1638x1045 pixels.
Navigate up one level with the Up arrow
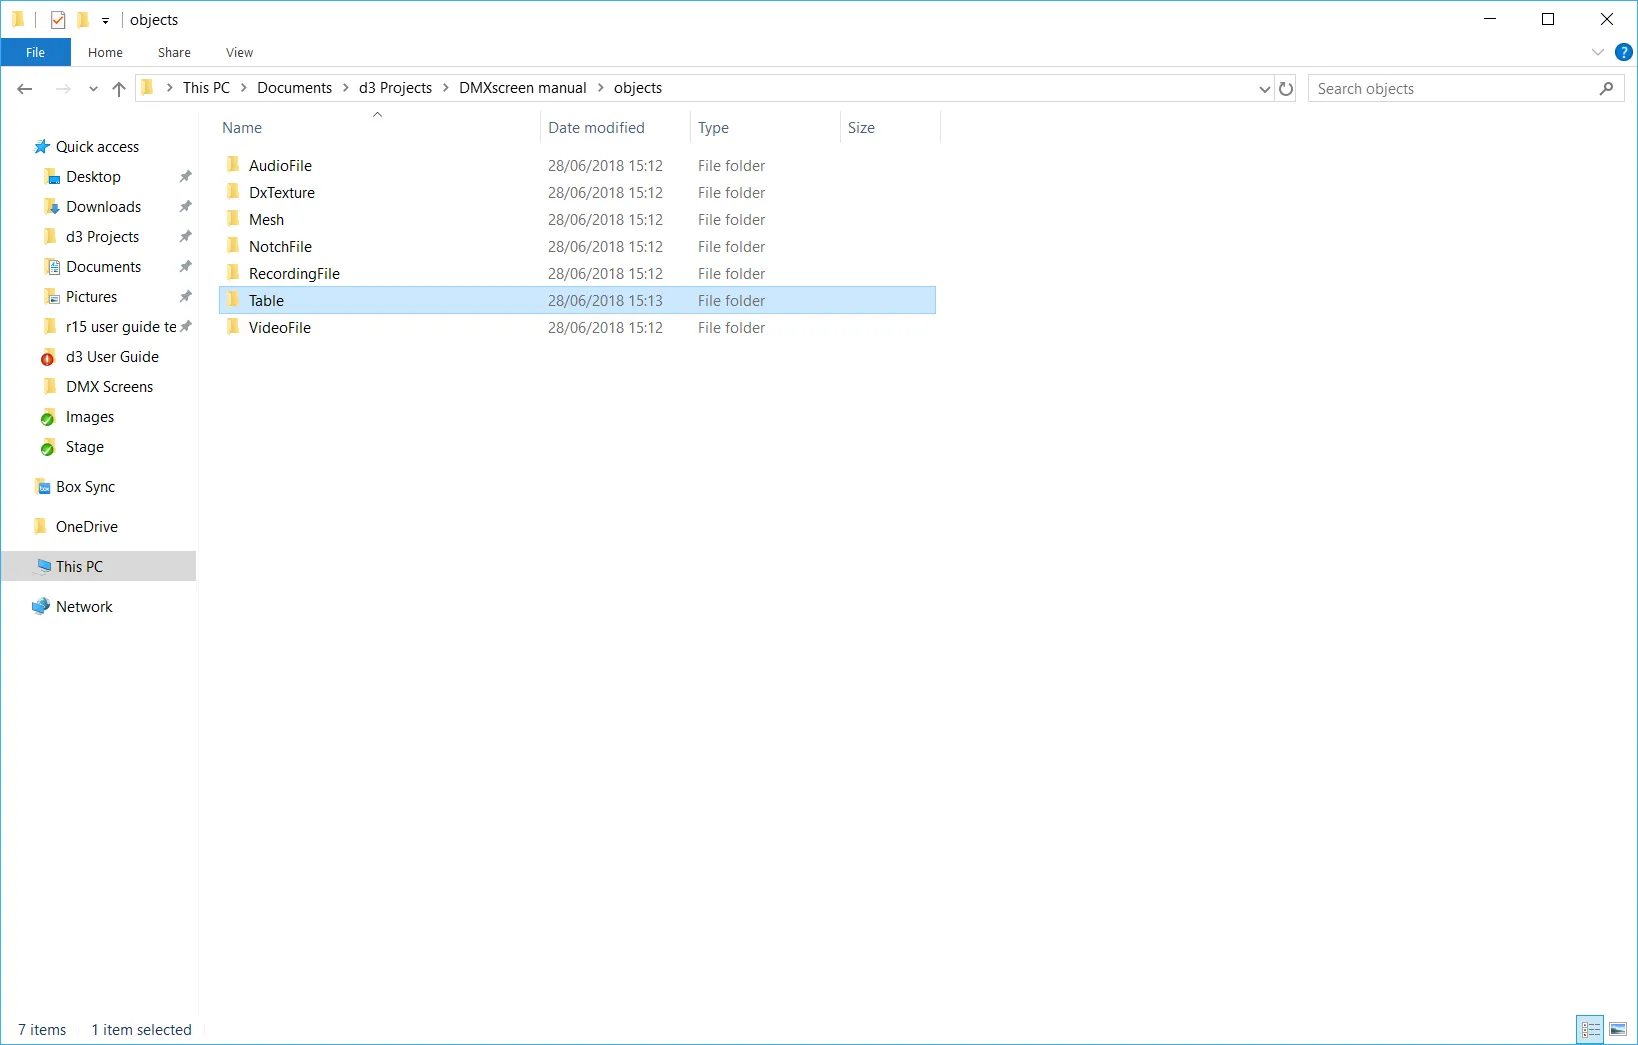pyautogui.click(x=119, y=88)
